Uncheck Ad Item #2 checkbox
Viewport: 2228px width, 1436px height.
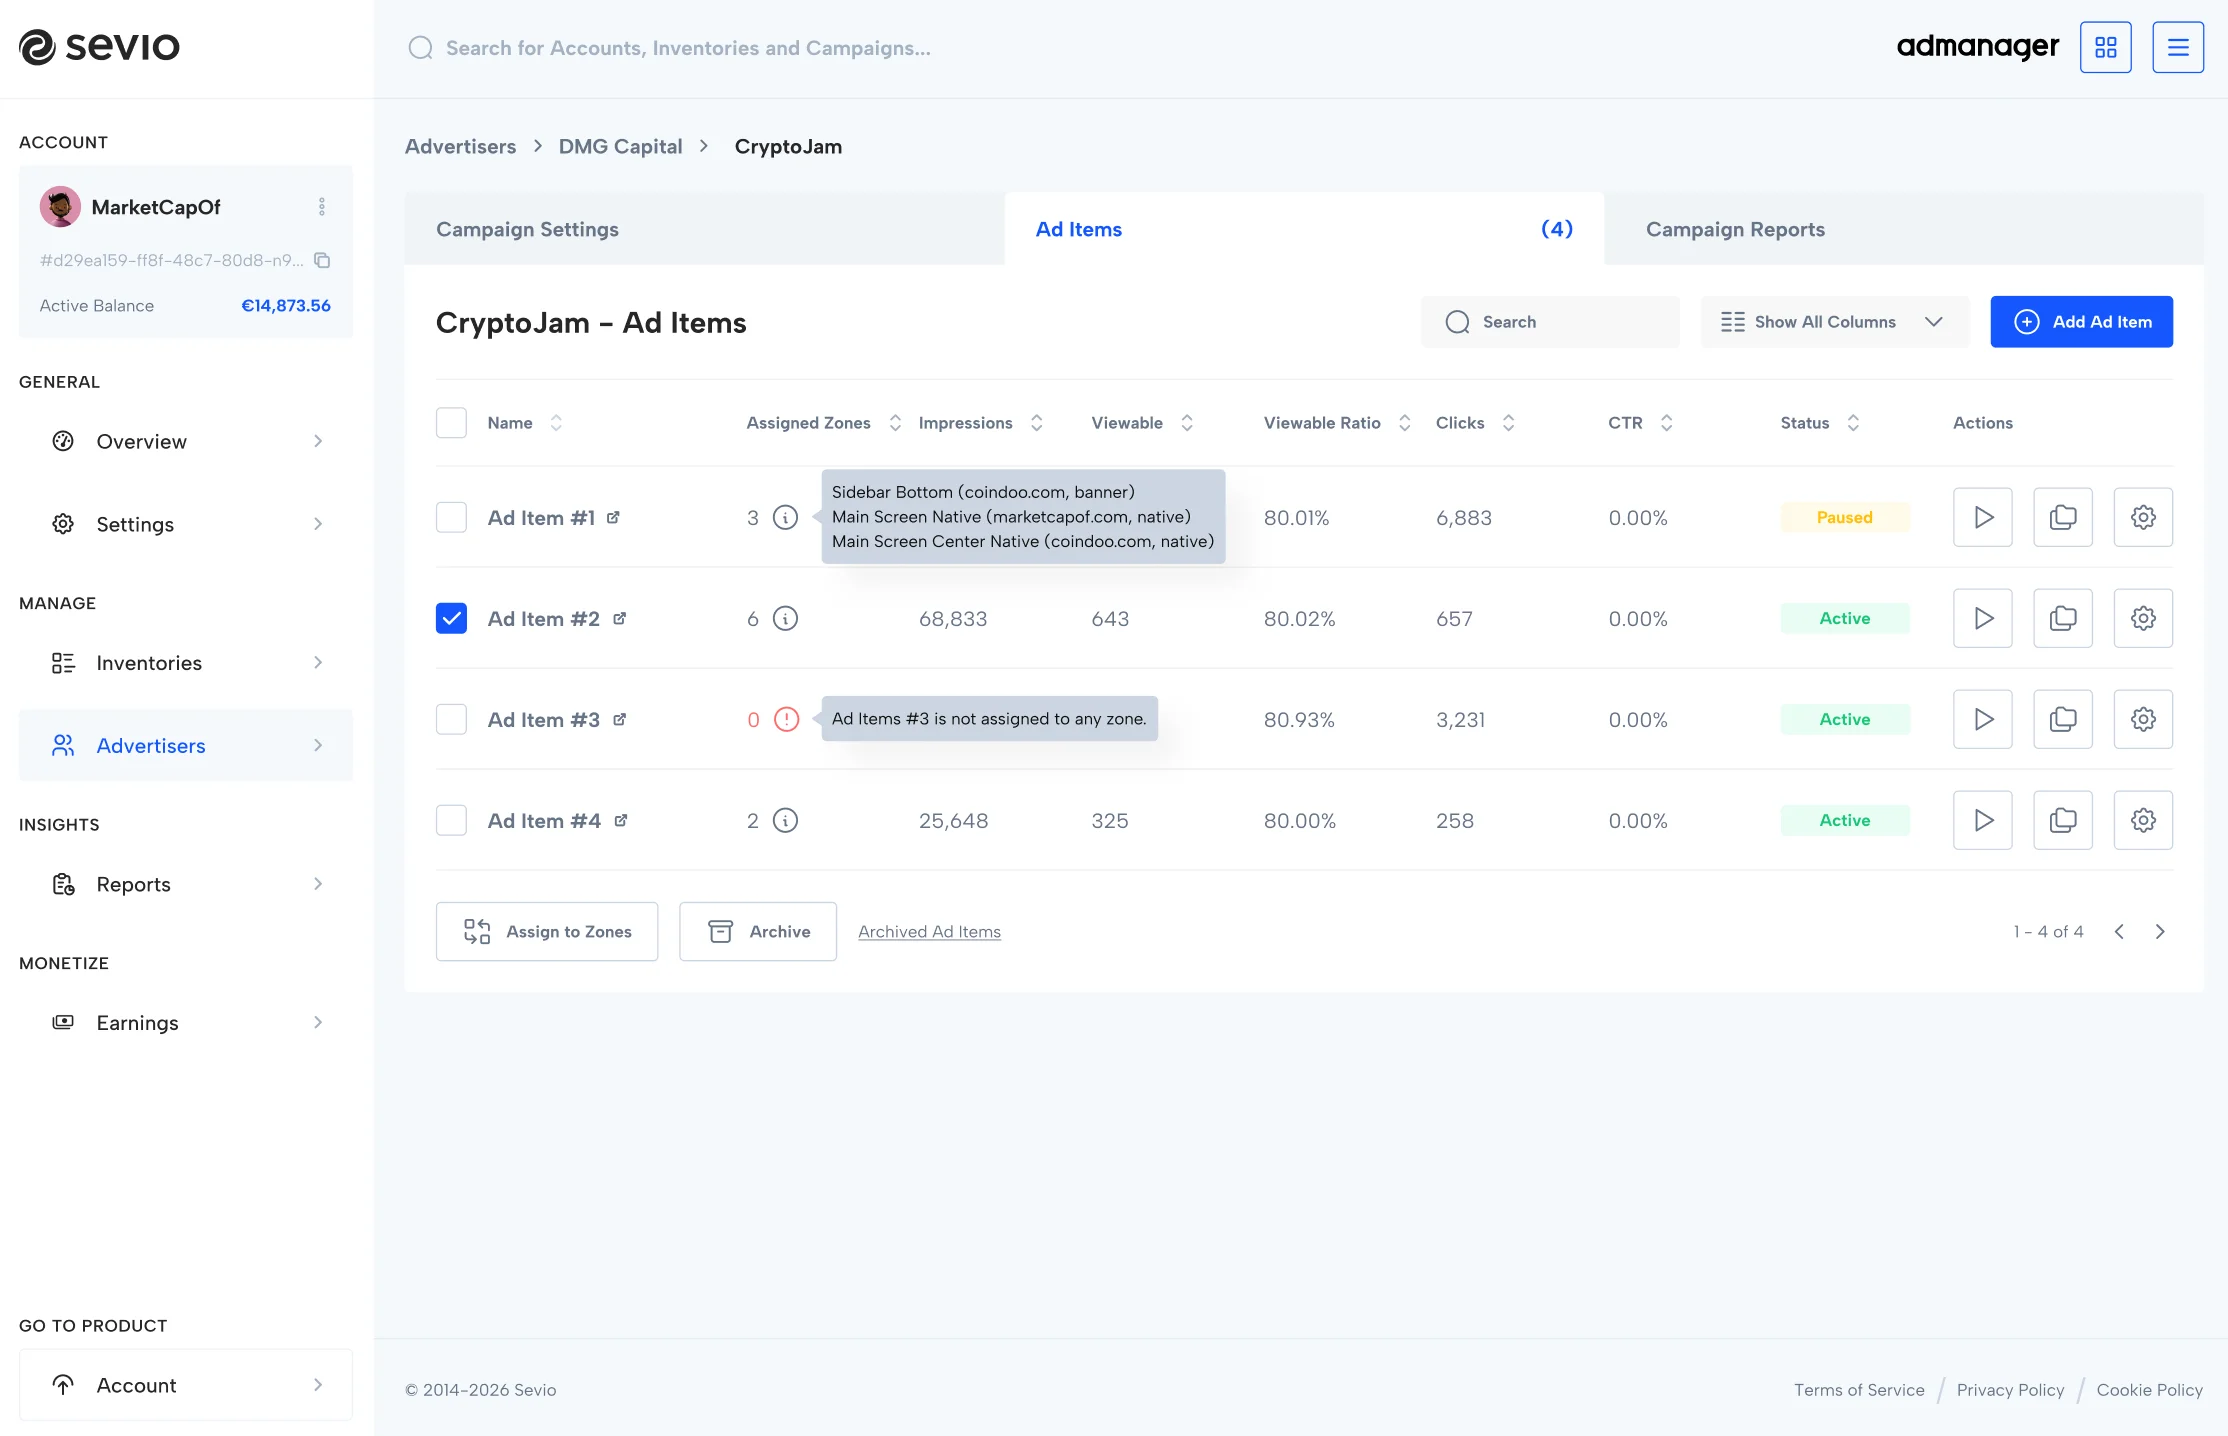(x=451, y=618)
